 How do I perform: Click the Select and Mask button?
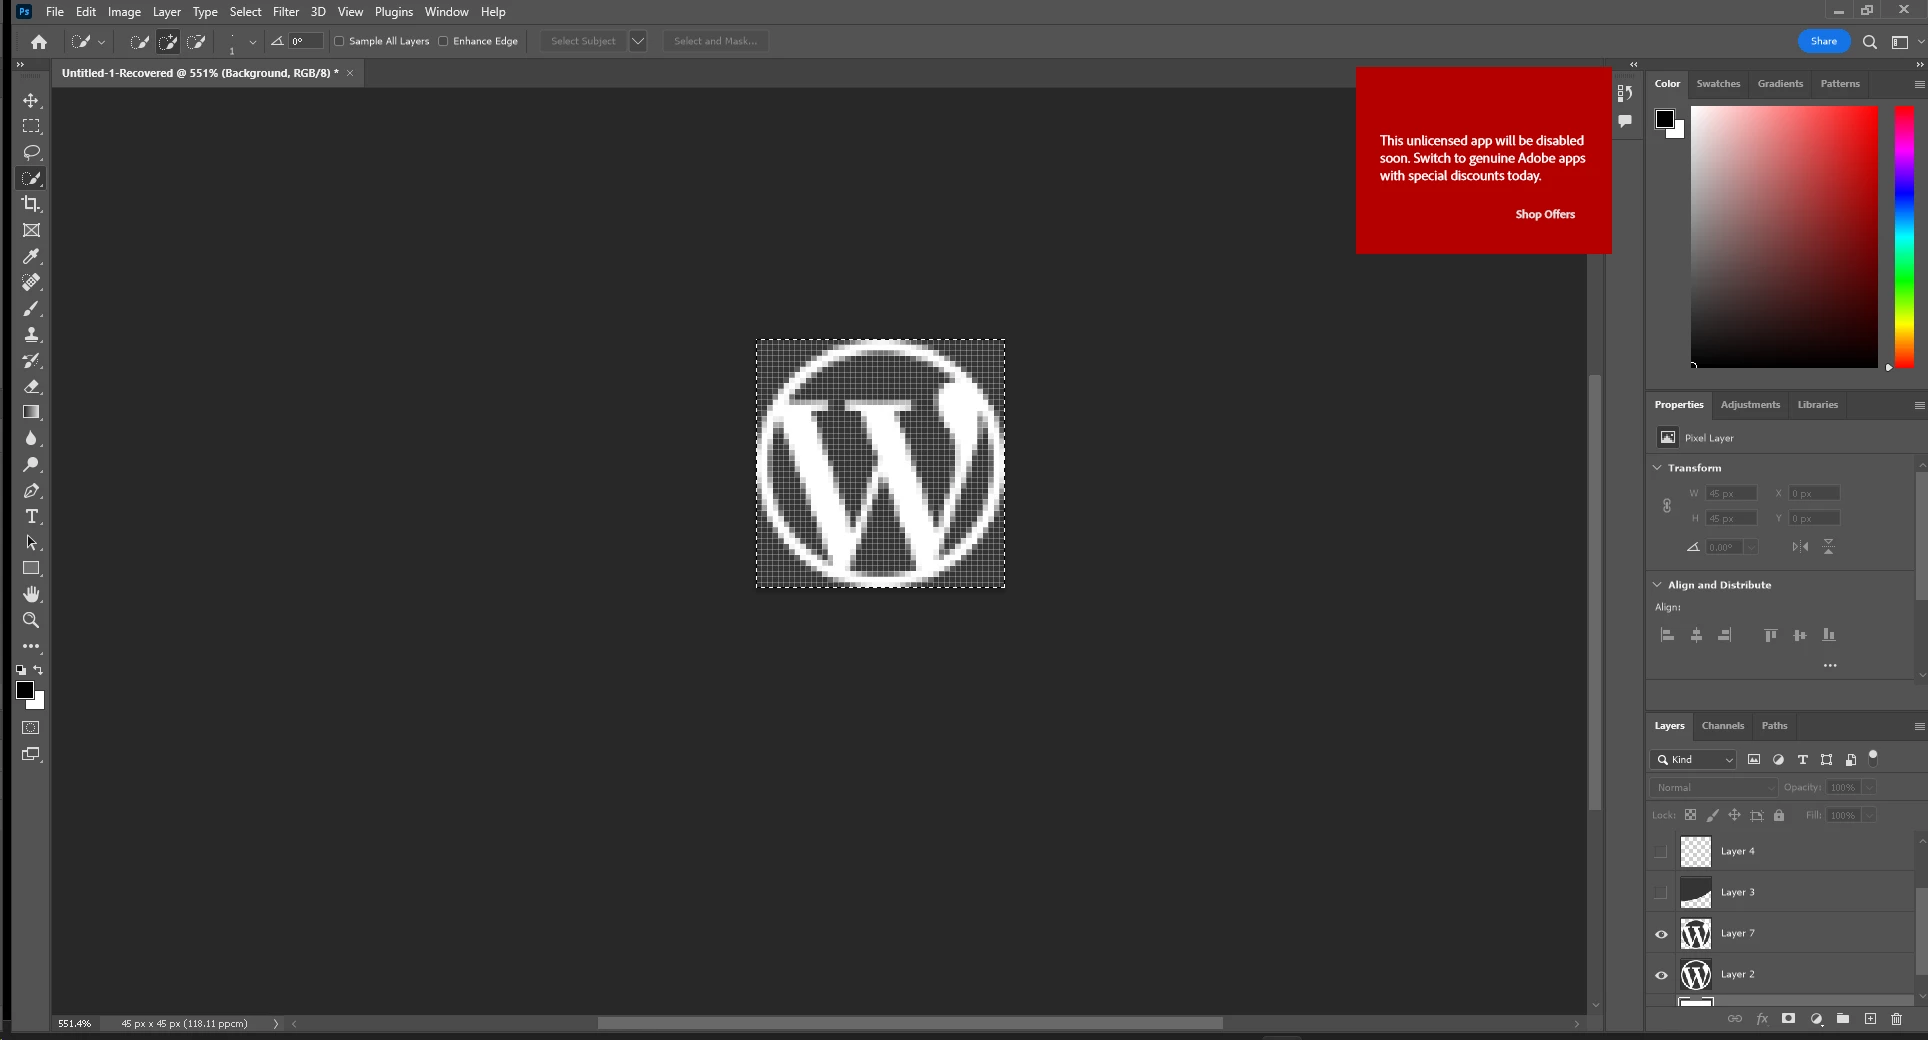[x=715, y=41]
